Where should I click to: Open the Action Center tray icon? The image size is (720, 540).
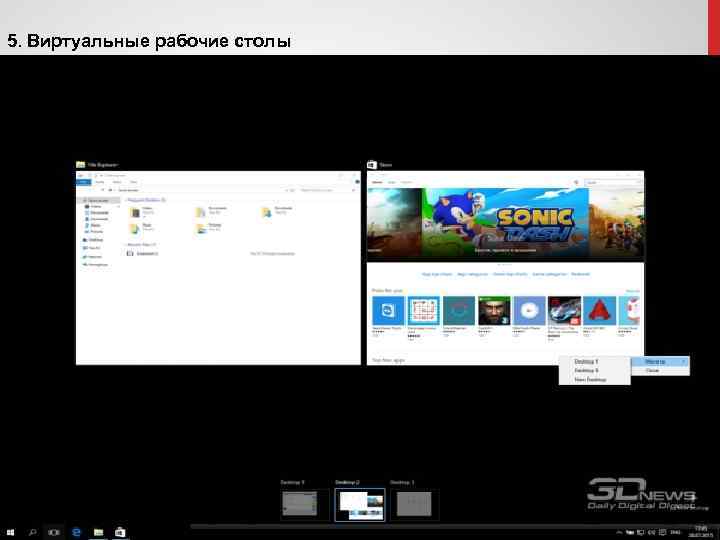pos(662,532)
